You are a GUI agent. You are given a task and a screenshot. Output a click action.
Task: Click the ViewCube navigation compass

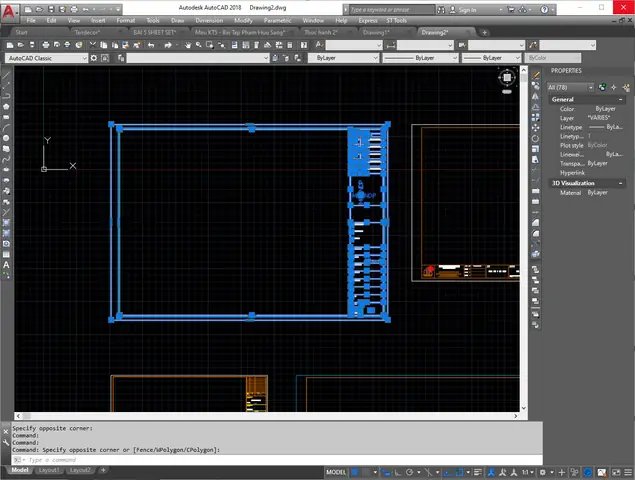pyautogui.click(x=507, y=77)
